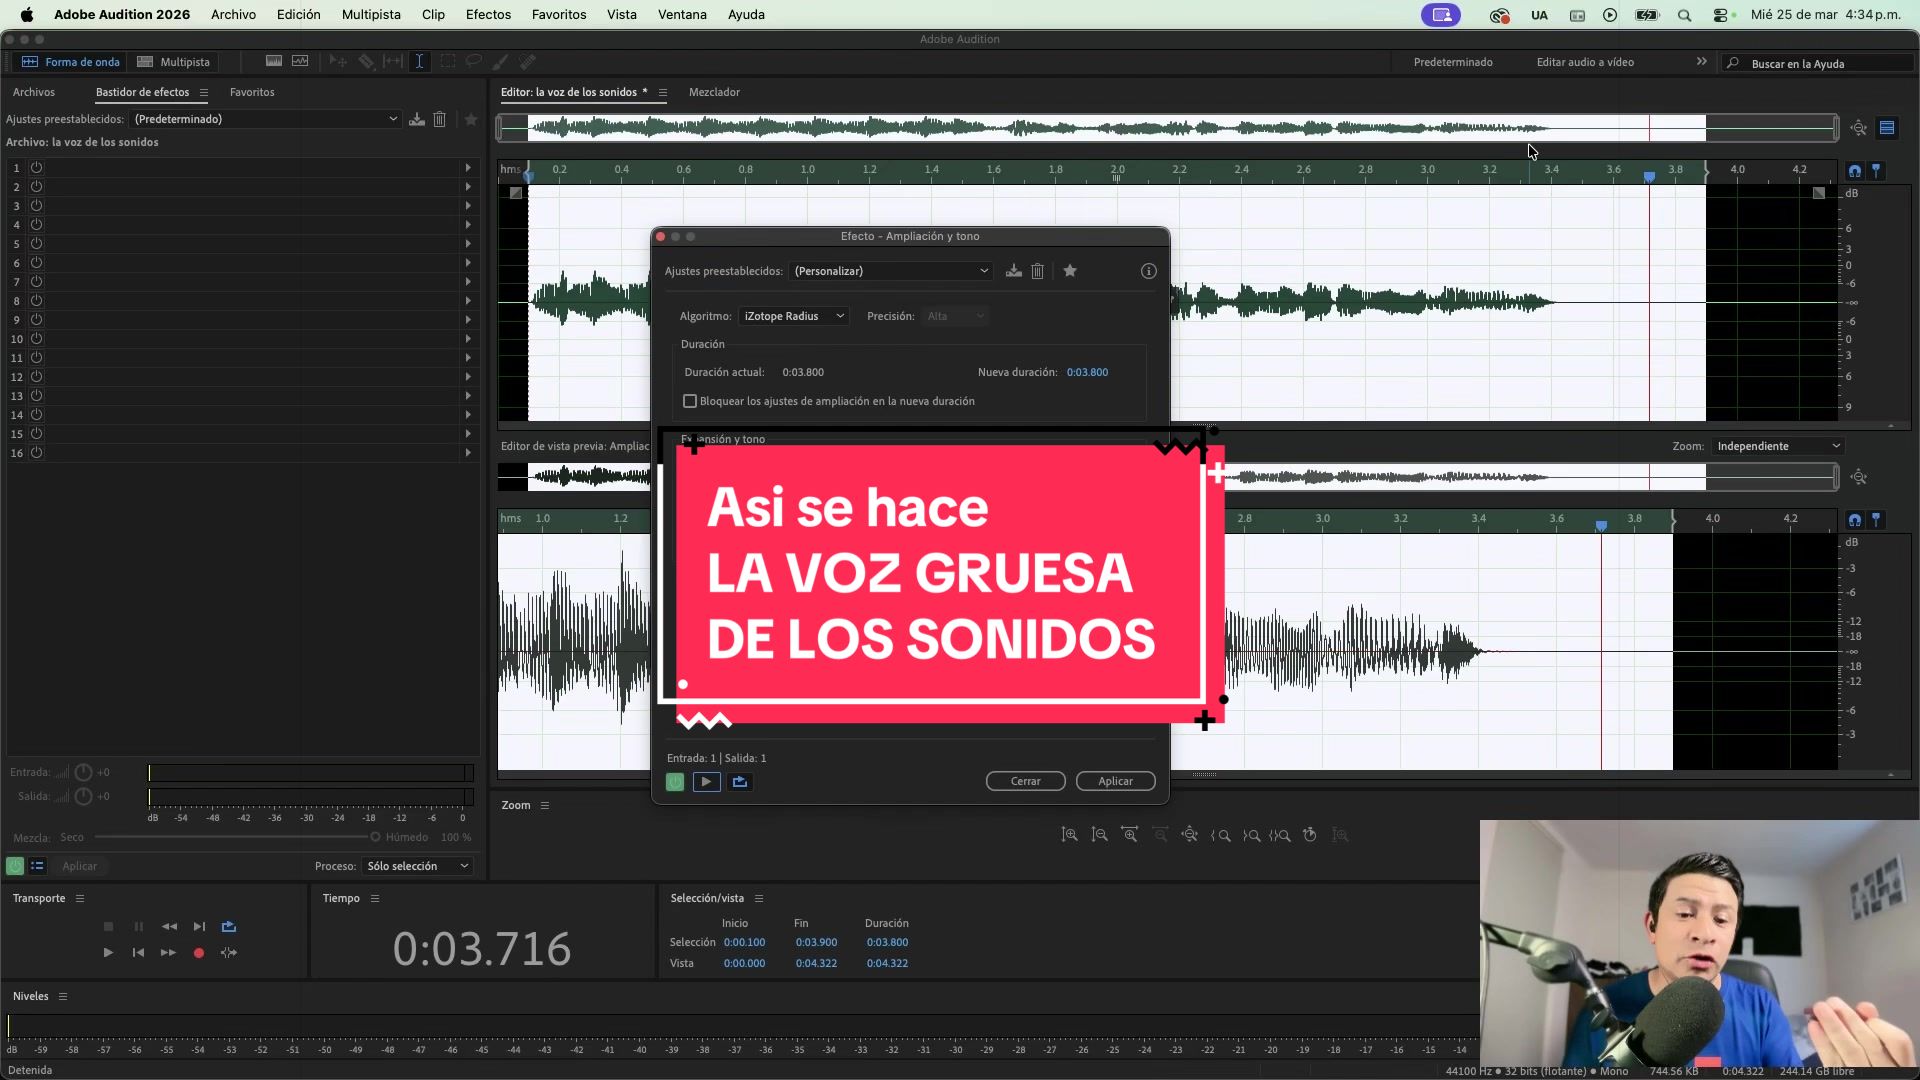Mark dialog preset as favorite star
Screen dimensions: 1920x1080
(x=1070, y=271)
